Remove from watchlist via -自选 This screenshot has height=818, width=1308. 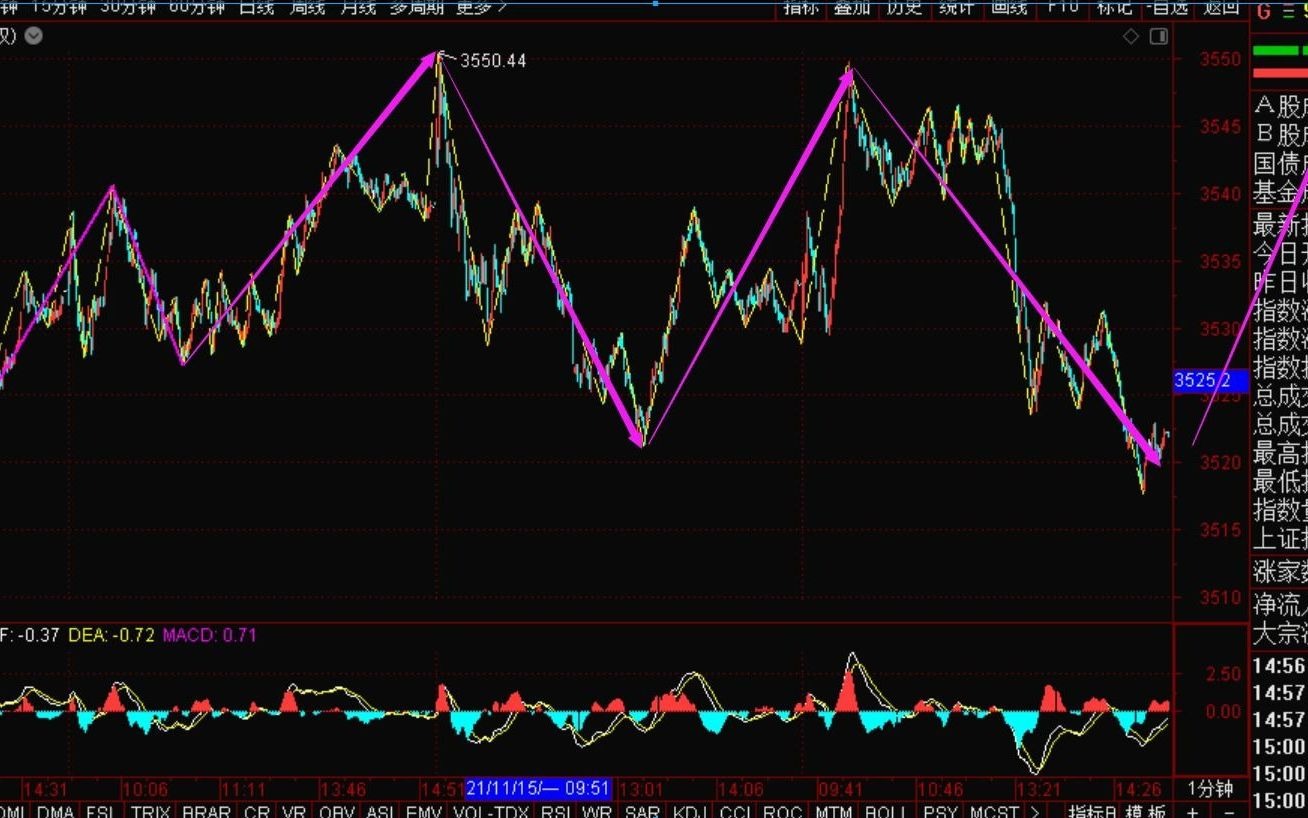click(x=1166, y=7)
